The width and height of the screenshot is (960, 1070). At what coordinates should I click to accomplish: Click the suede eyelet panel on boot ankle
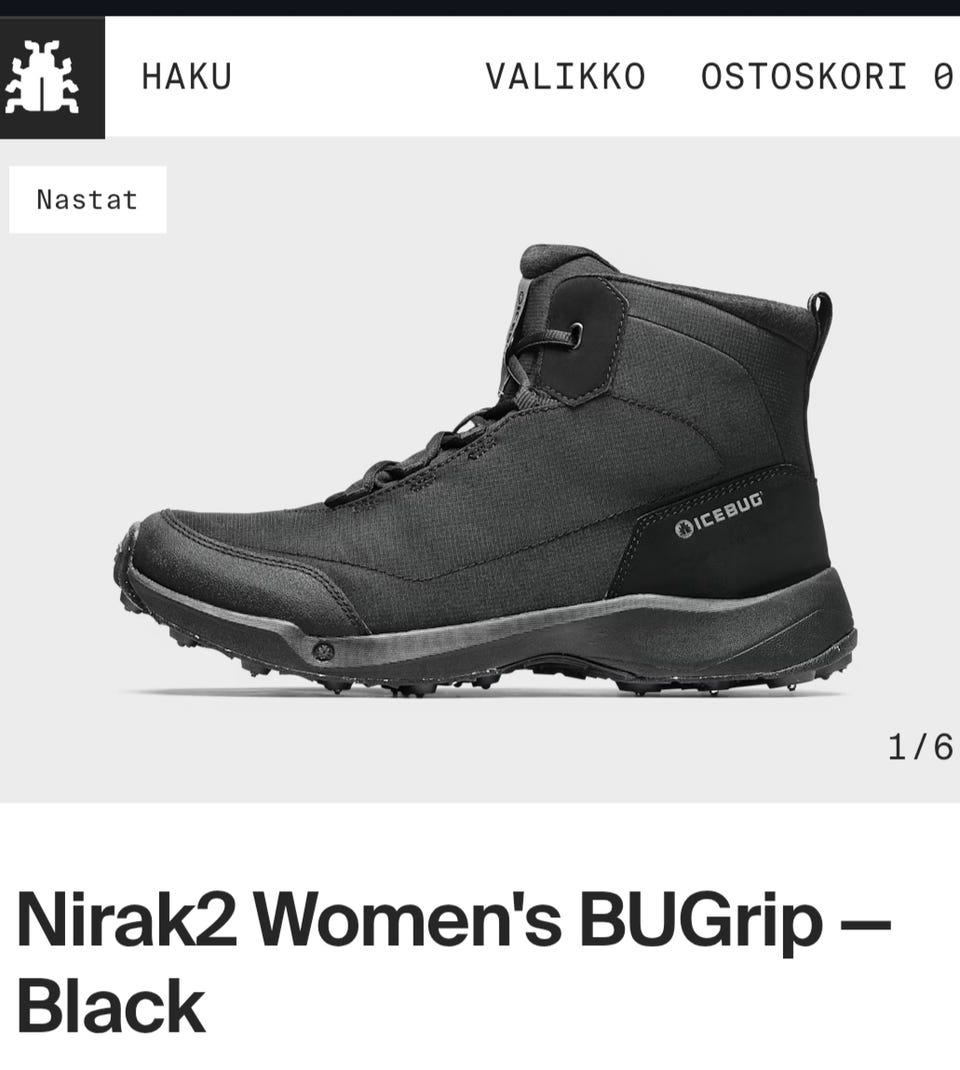pos(589,341)
